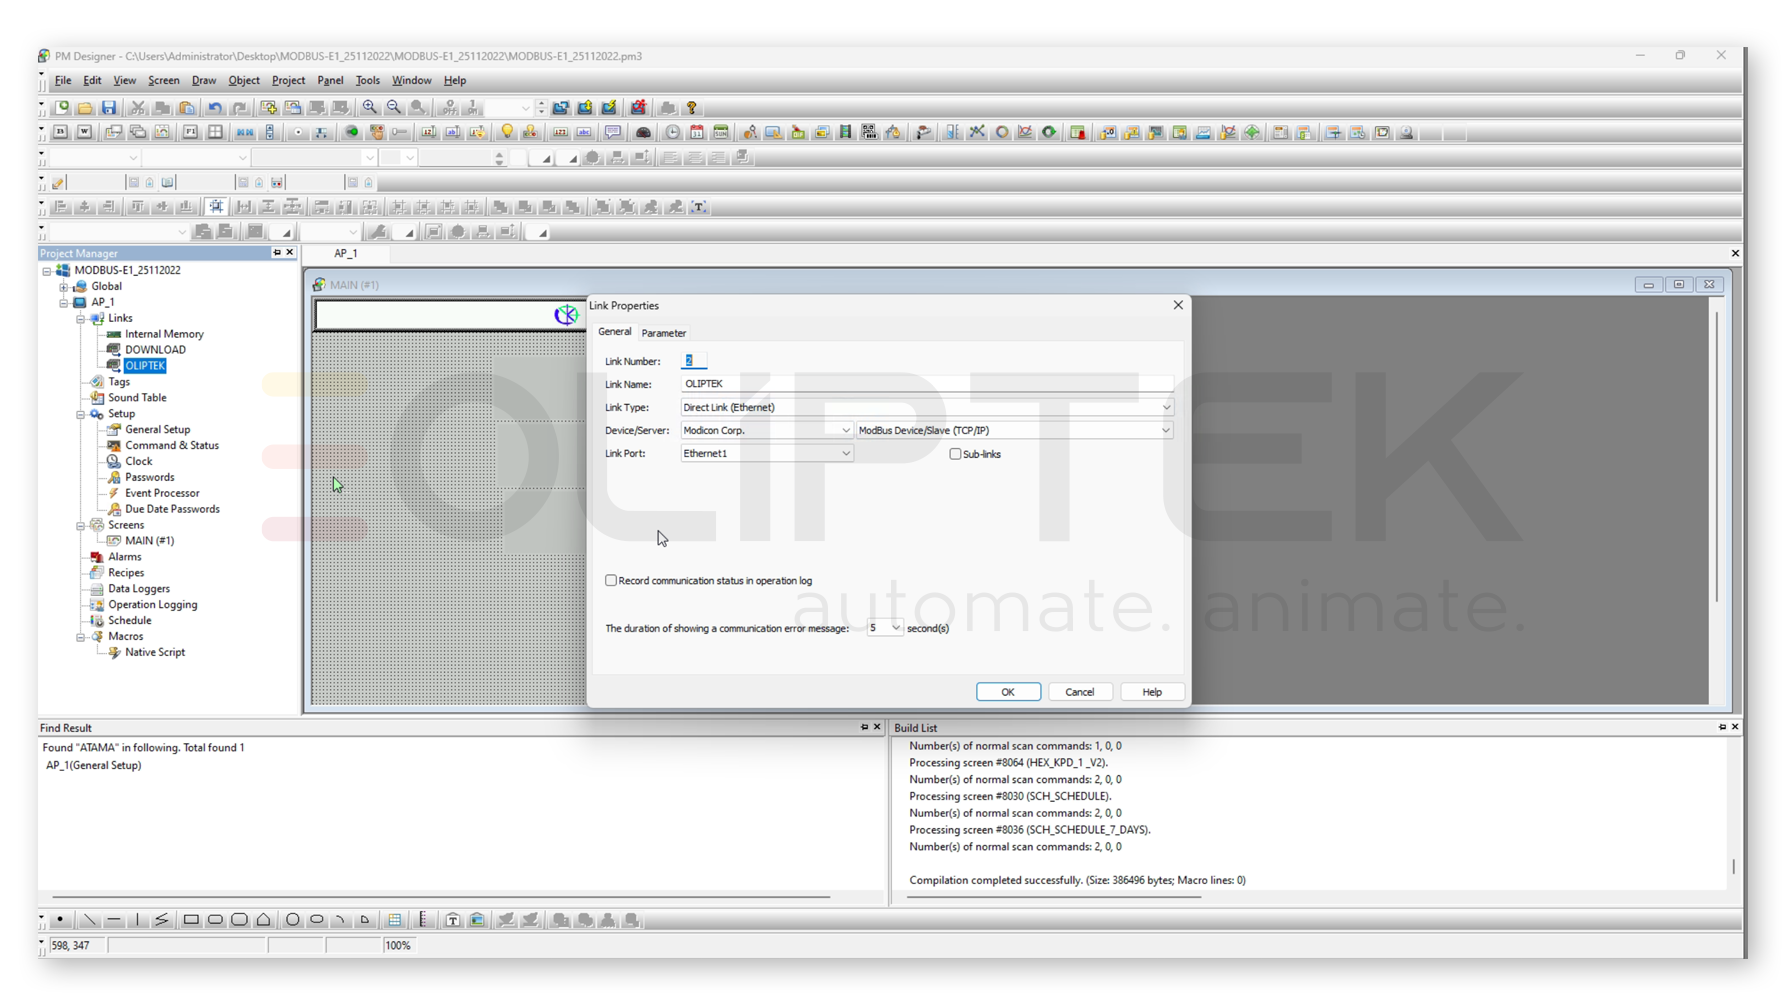Image resolution: width=1786 pixels, height=1004 pixels.
Task: Open error message duration seconds dropdown
Action: [895, 628]
